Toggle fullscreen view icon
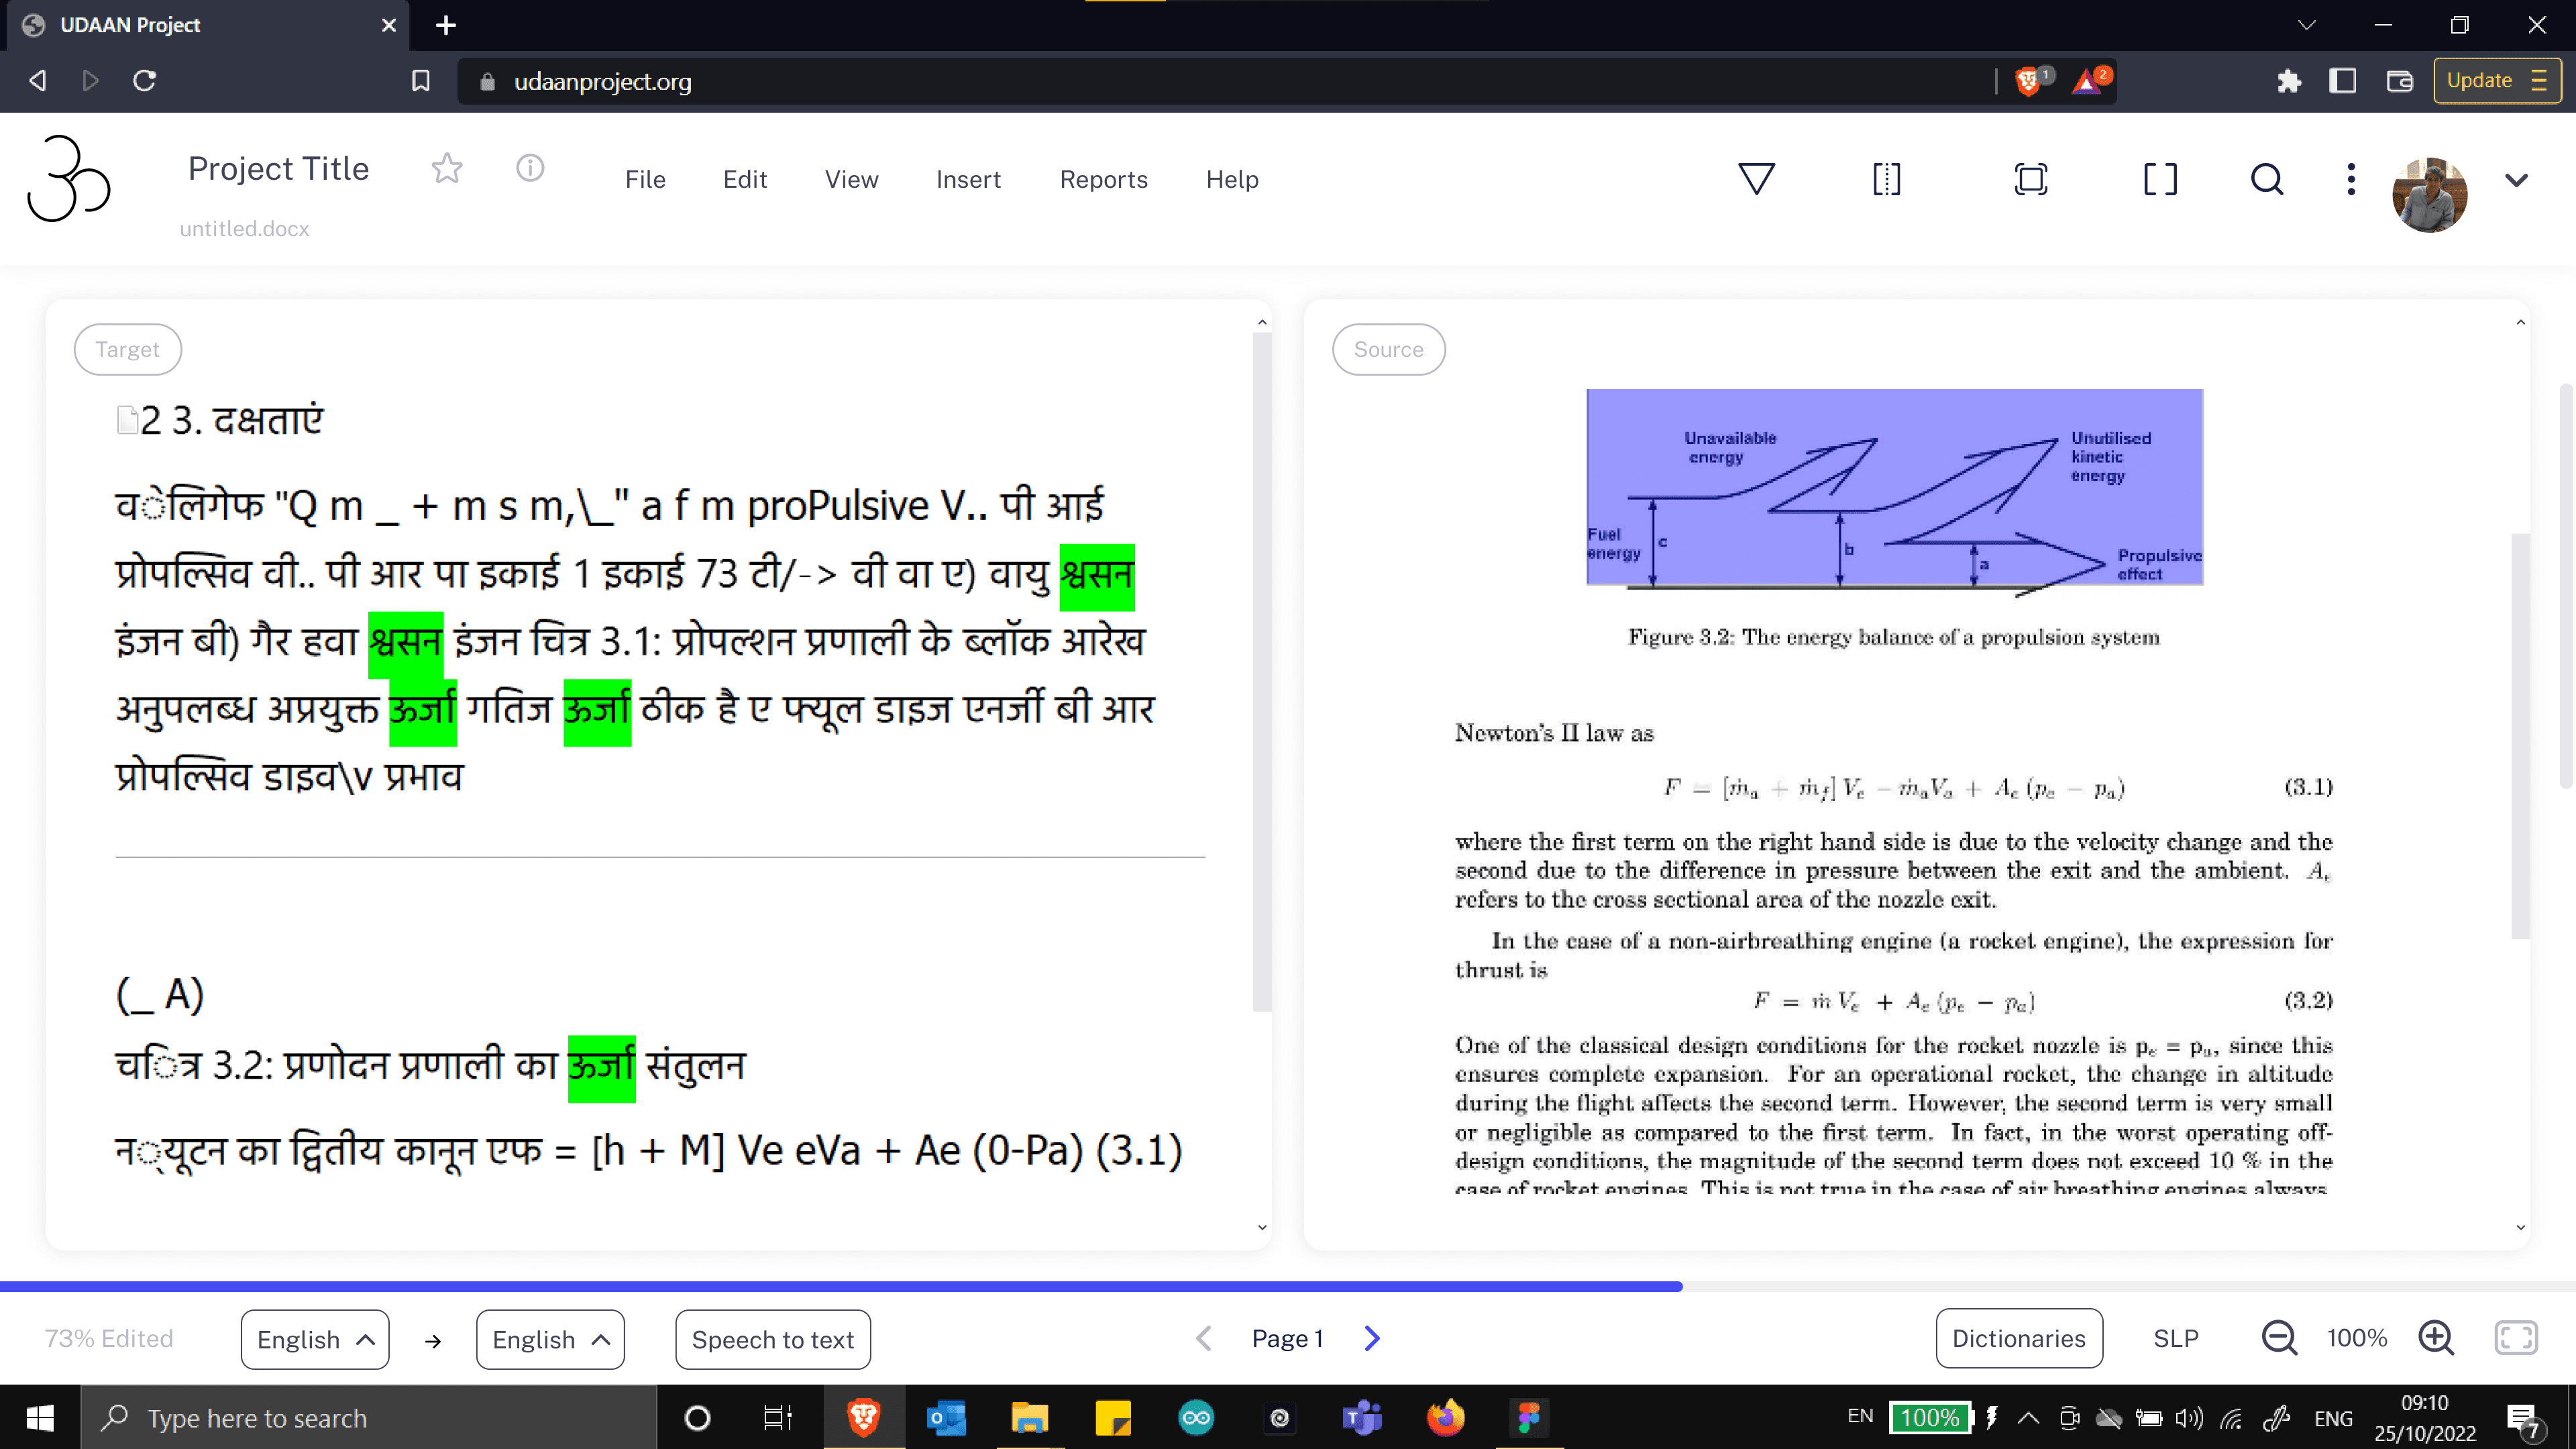The image size is (2576, 1449). [x=2515, y=1338]
